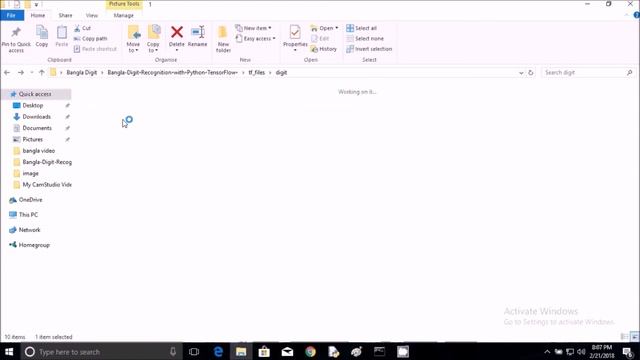The image size is (640, 360).
Task: Open the Easy access dropdown
Action: pos(256,38)
